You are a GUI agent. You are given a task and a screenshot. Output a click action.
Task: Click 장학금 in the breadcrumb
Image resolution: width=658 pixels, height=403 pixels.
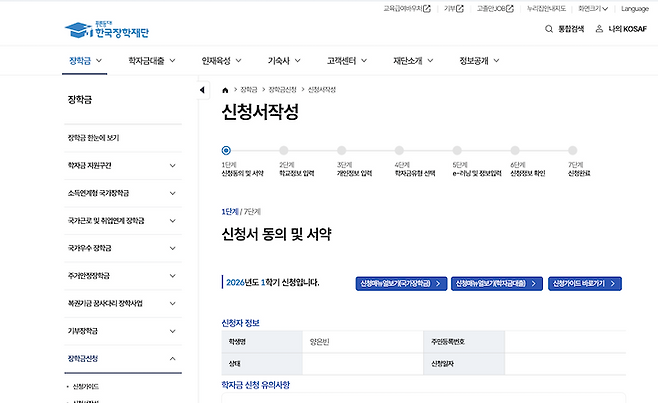[x=248, y=90]
